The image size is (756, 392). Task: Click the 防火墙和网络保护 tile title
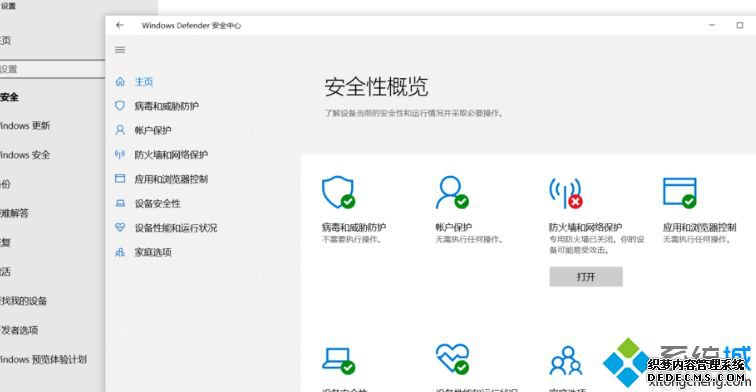click(x=585, y=227)
